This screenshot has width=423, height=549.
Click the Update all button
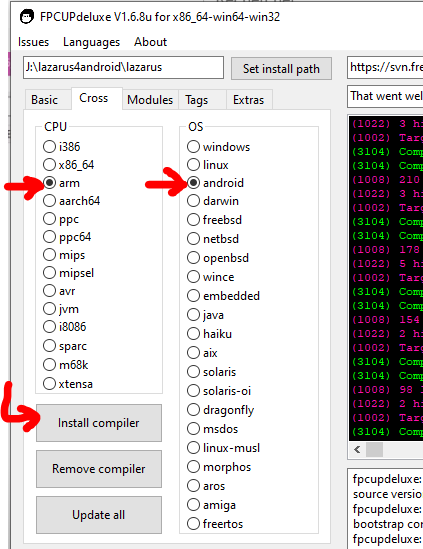pos(99,515)
